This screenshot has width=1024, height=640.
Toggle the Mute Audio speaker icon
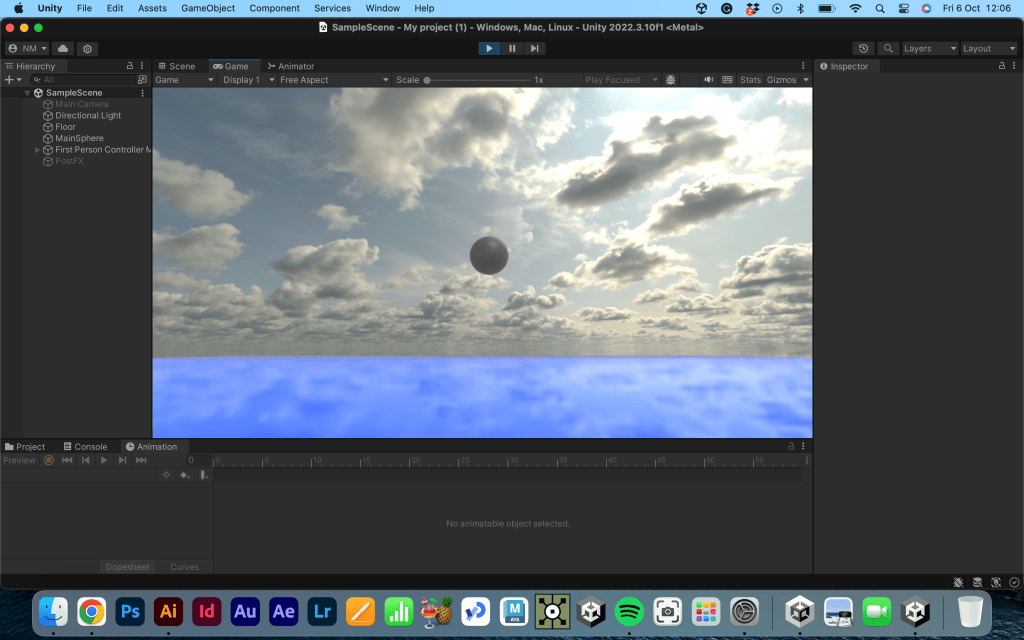(709, 80)
